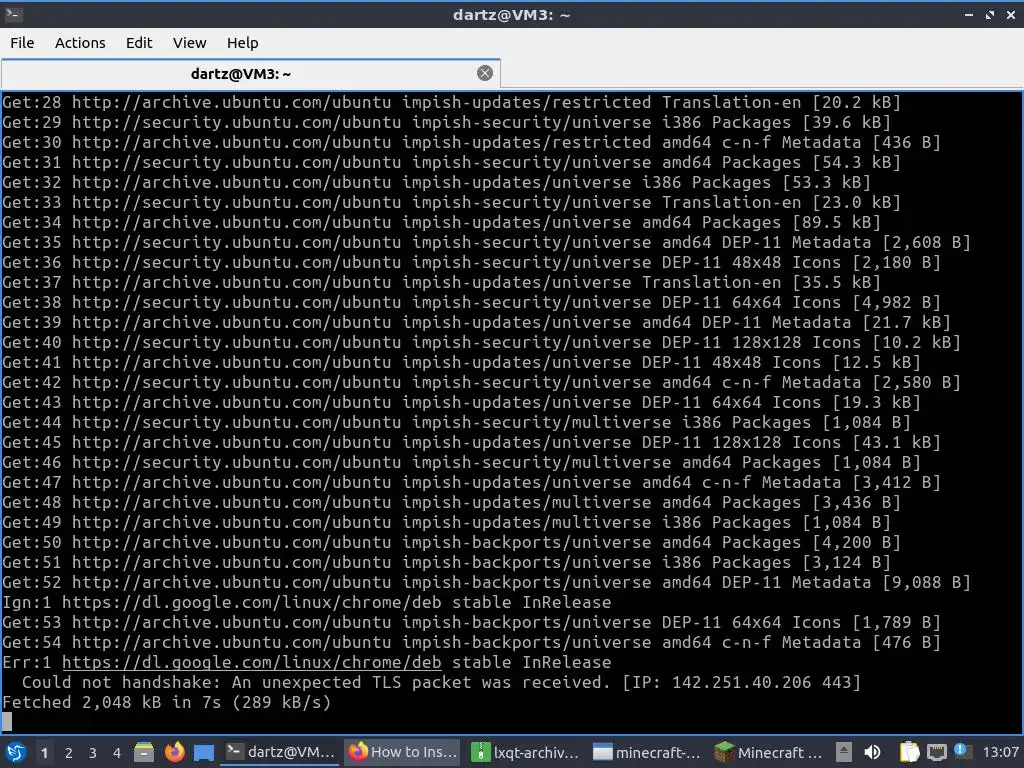Switch to virtual desktop 2
This screenshot has width=1024, height=768.
click(x=68, y=753)
